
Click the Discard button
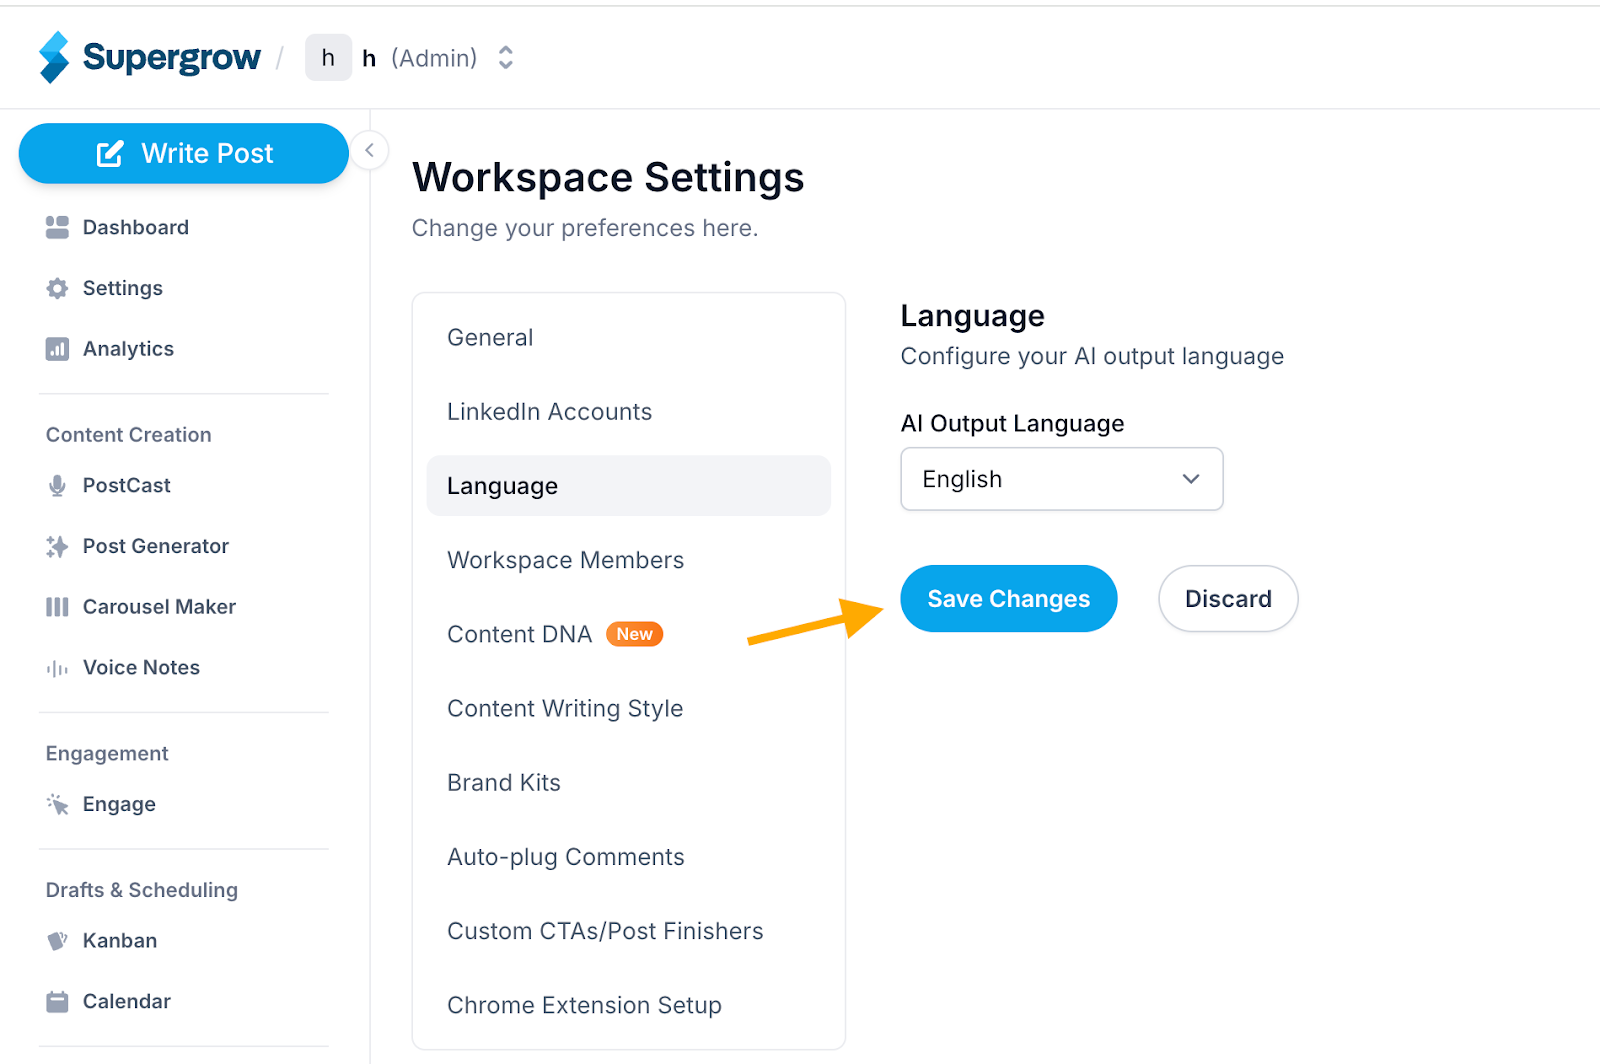(x=1228, y=599)
